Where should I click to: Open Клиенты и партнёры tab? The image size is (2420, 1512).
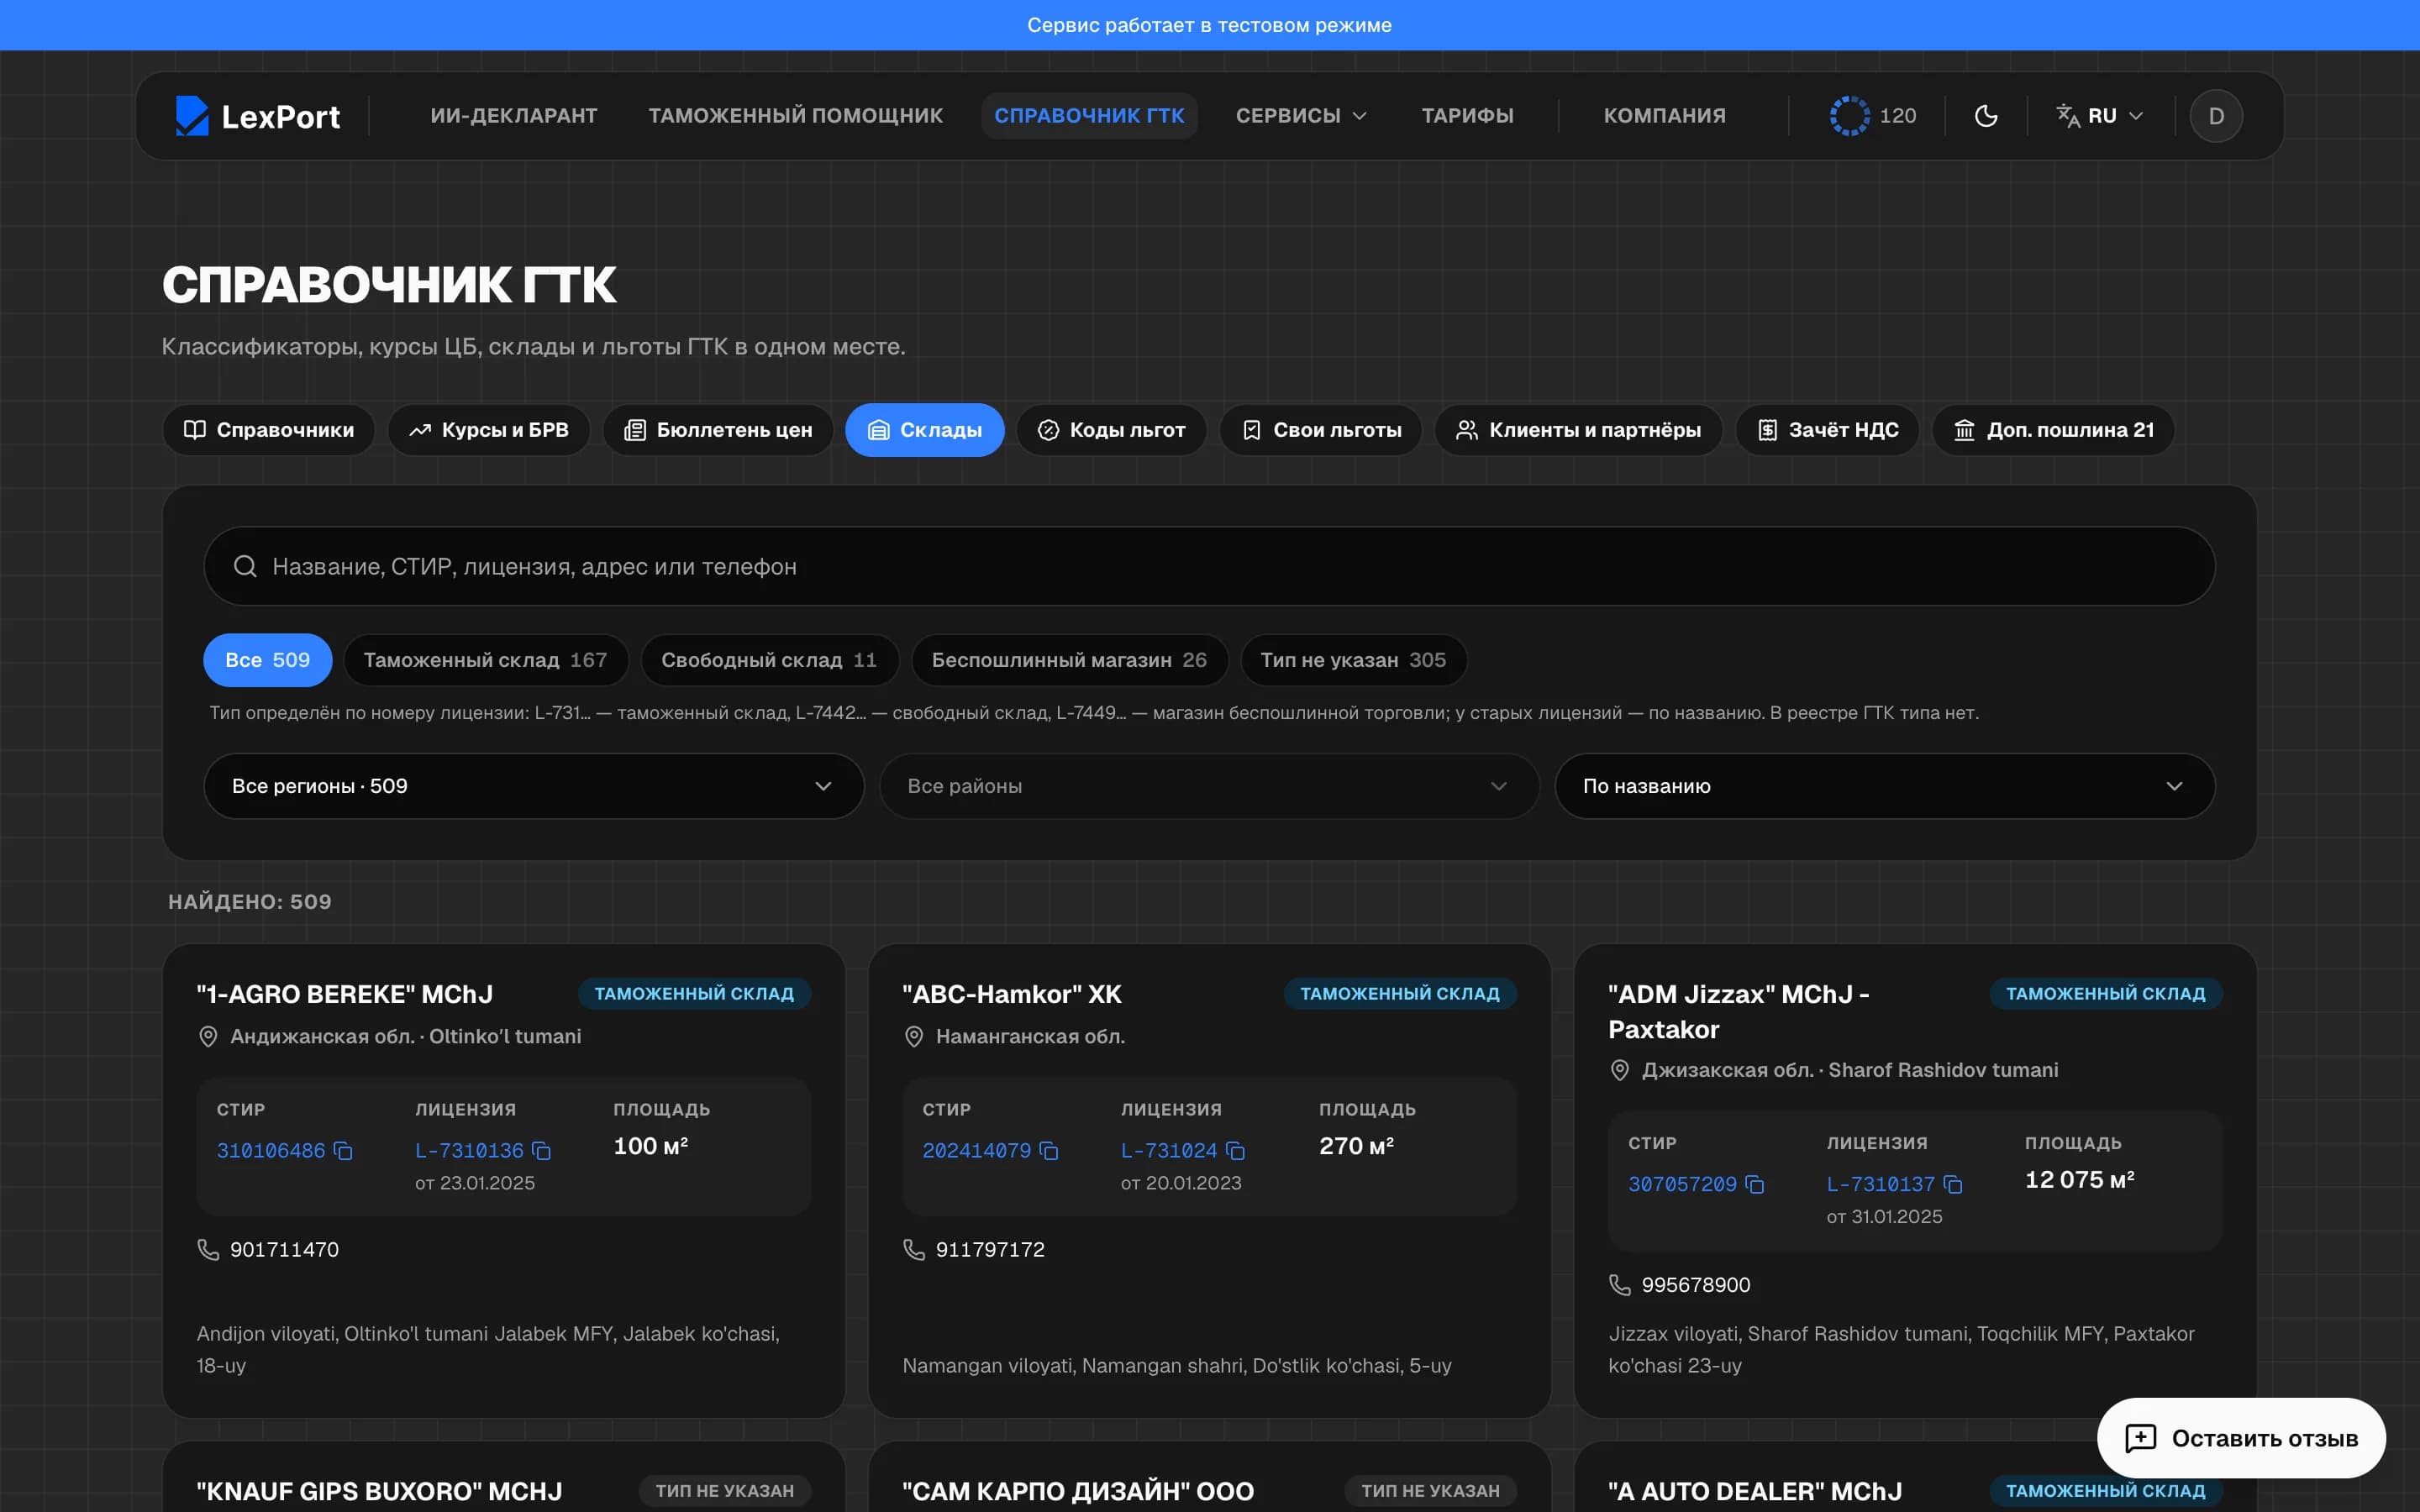1578,430
